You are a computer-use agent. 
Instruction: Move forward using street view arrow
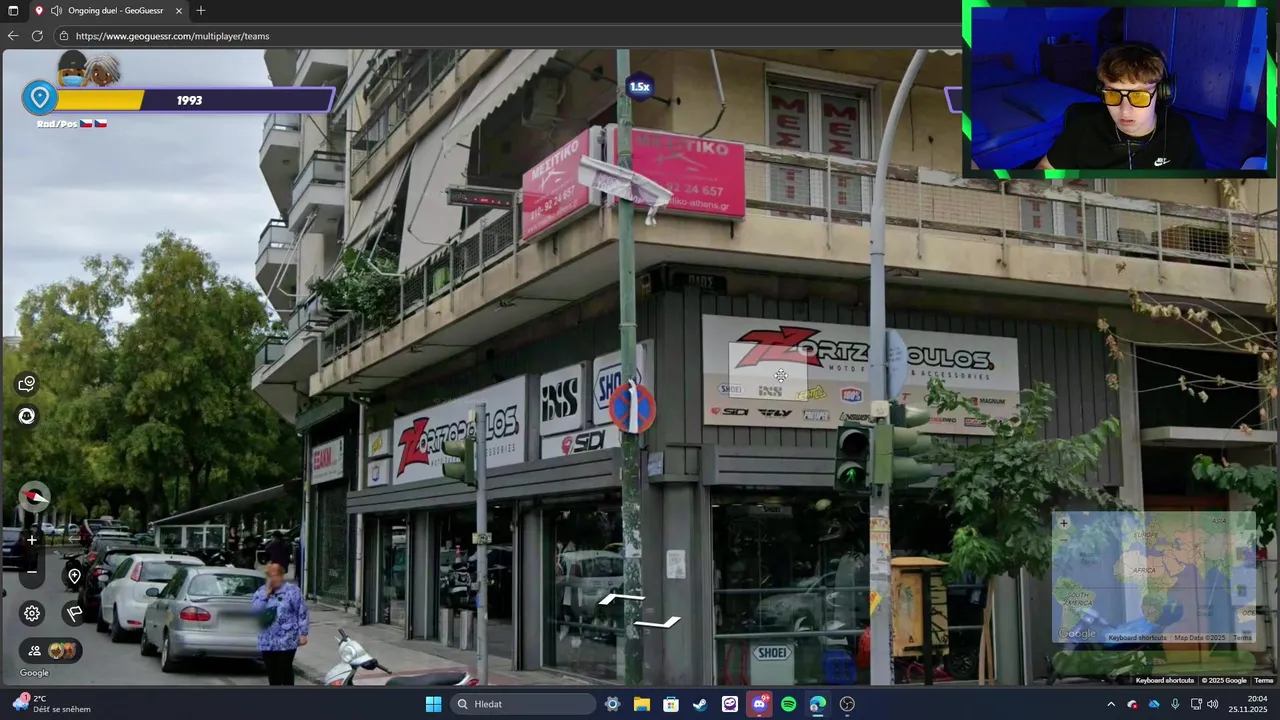[622, 599]
